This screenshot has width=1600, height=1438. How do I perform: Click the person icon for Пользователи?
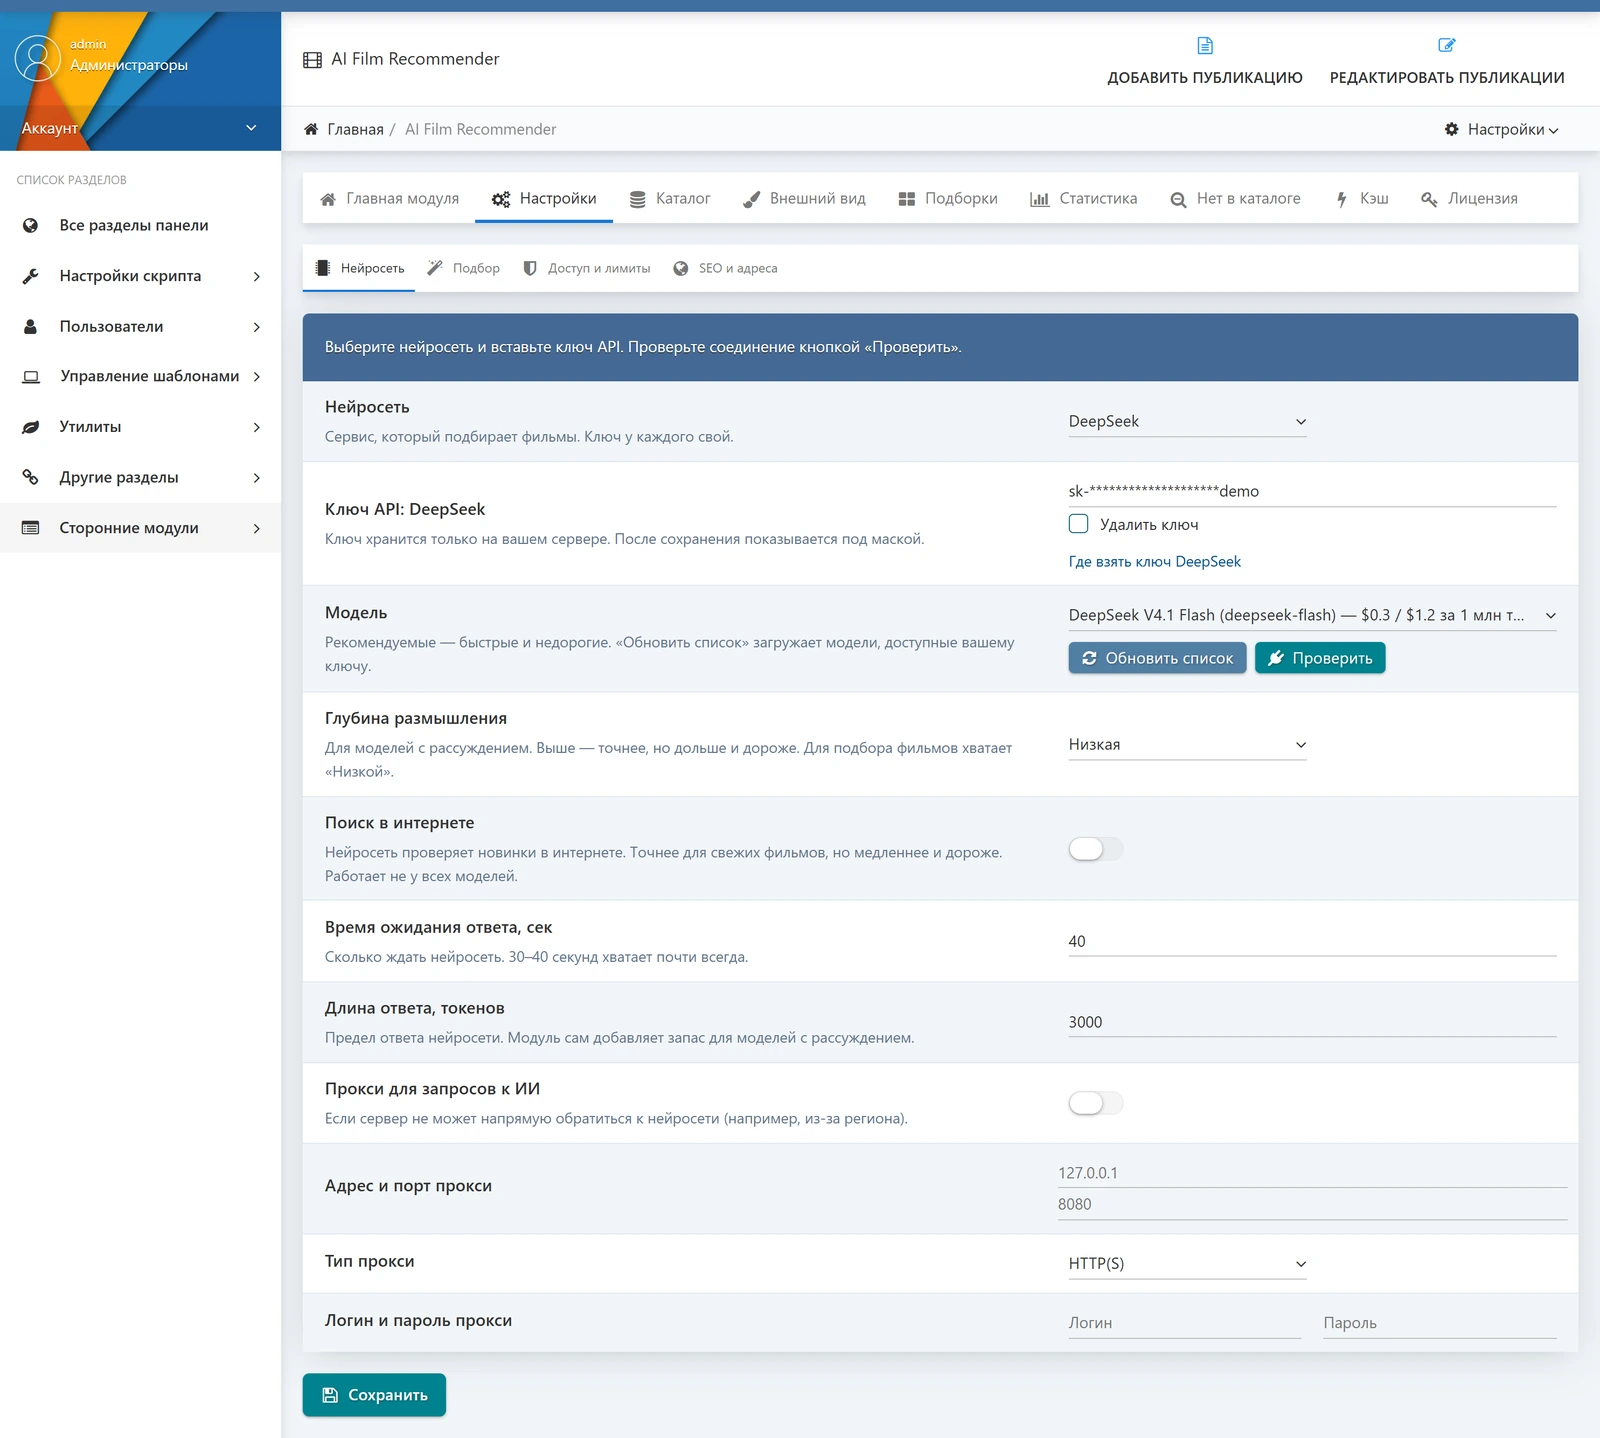(x=31, y=326)
